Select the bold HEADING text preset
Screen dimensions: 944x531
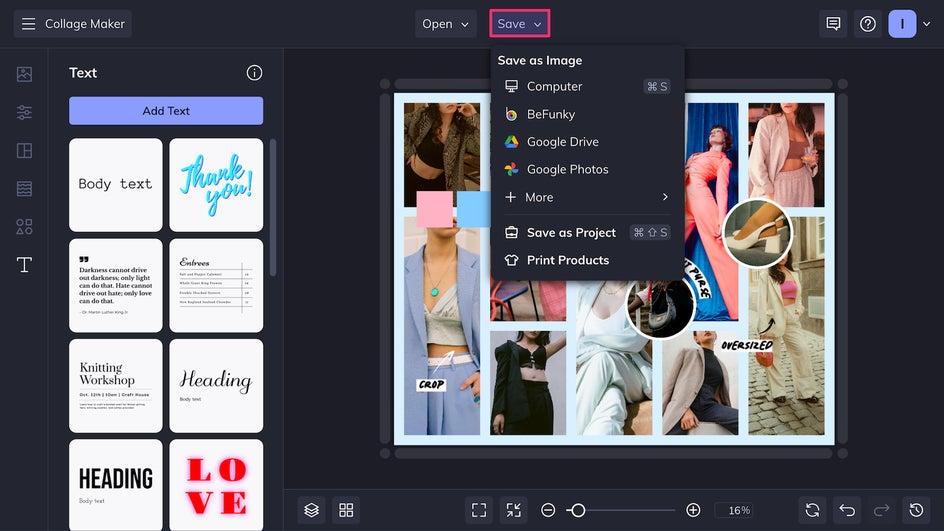tap(116, 485)
